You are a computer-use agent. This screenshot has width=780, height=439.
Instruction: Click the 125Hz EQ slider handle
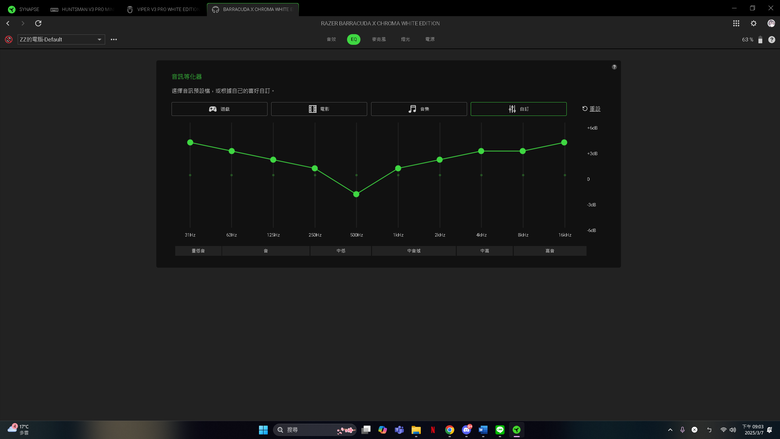273,160
